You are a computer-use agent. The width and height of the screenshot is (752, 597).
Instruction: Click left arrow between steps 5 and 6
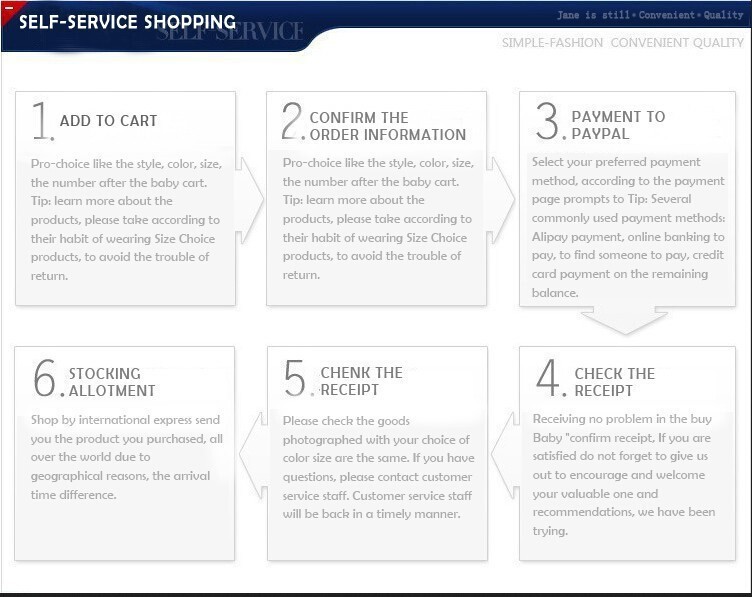click(x=251, y=453)
